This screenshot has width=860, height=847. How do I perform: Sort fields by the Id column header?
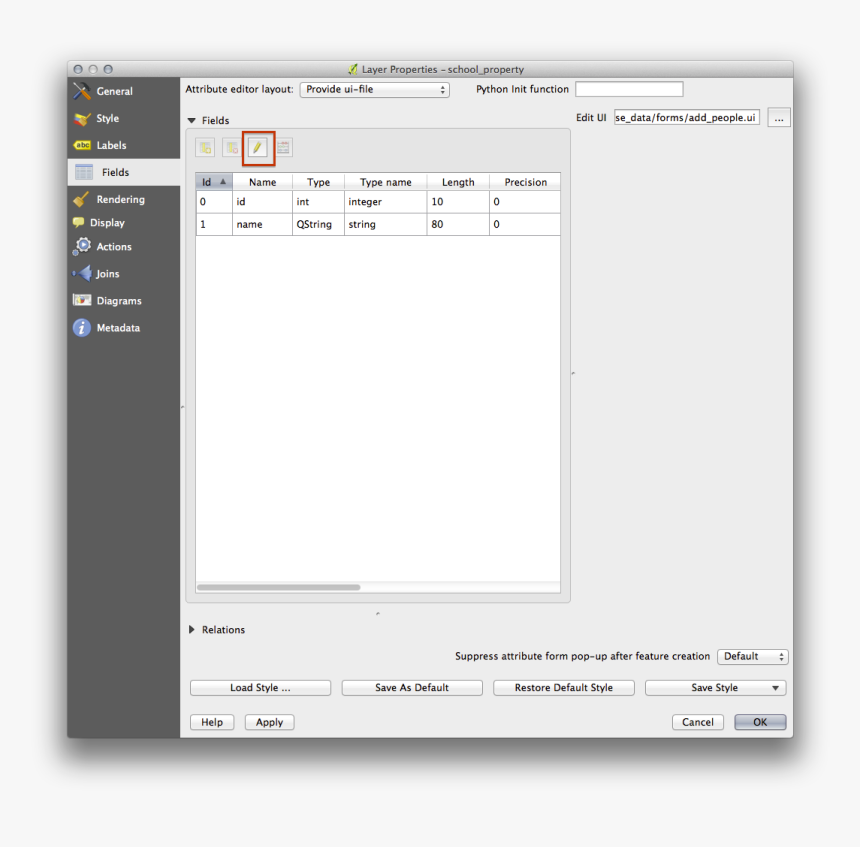213,182
